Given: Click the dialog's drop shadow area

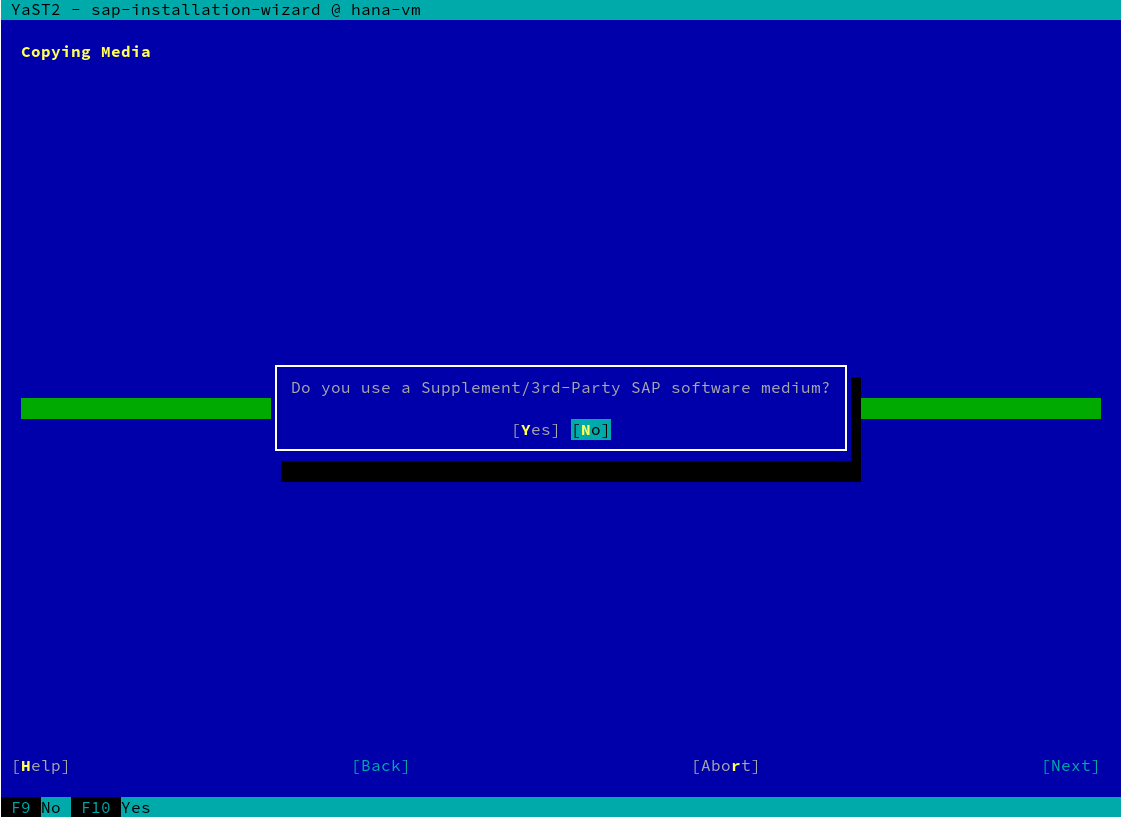Looking at the screenshot, I should coord(570,471).
